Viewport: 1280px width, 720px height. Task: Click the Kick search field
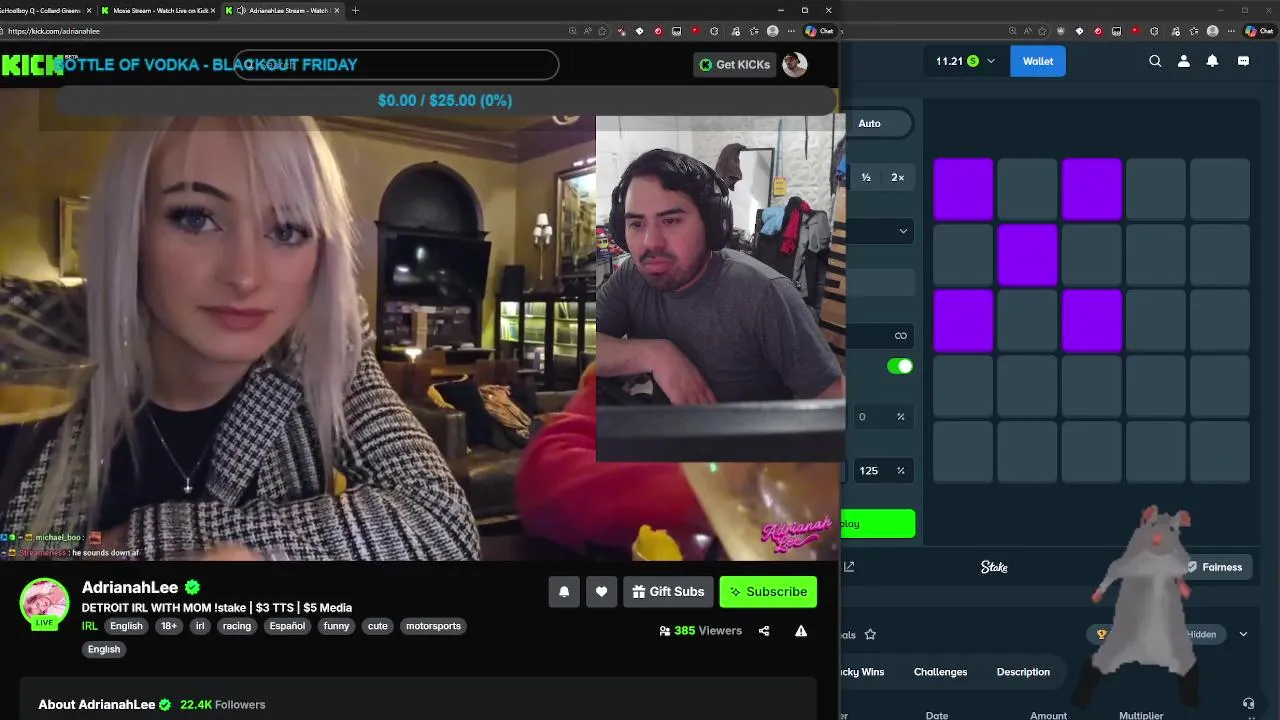pos(396,65)
